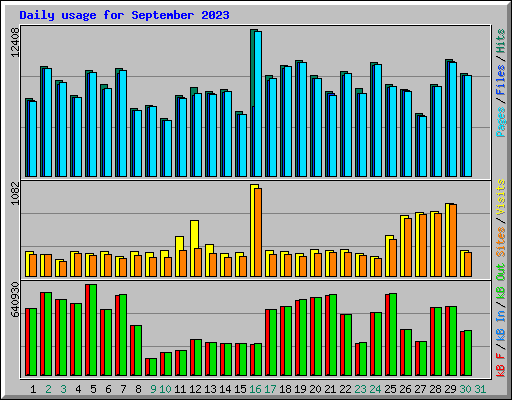Select the orange Sites bar for day 29
Image resolution: width=512 pixels, height=400 pixels.
(453, 241)
